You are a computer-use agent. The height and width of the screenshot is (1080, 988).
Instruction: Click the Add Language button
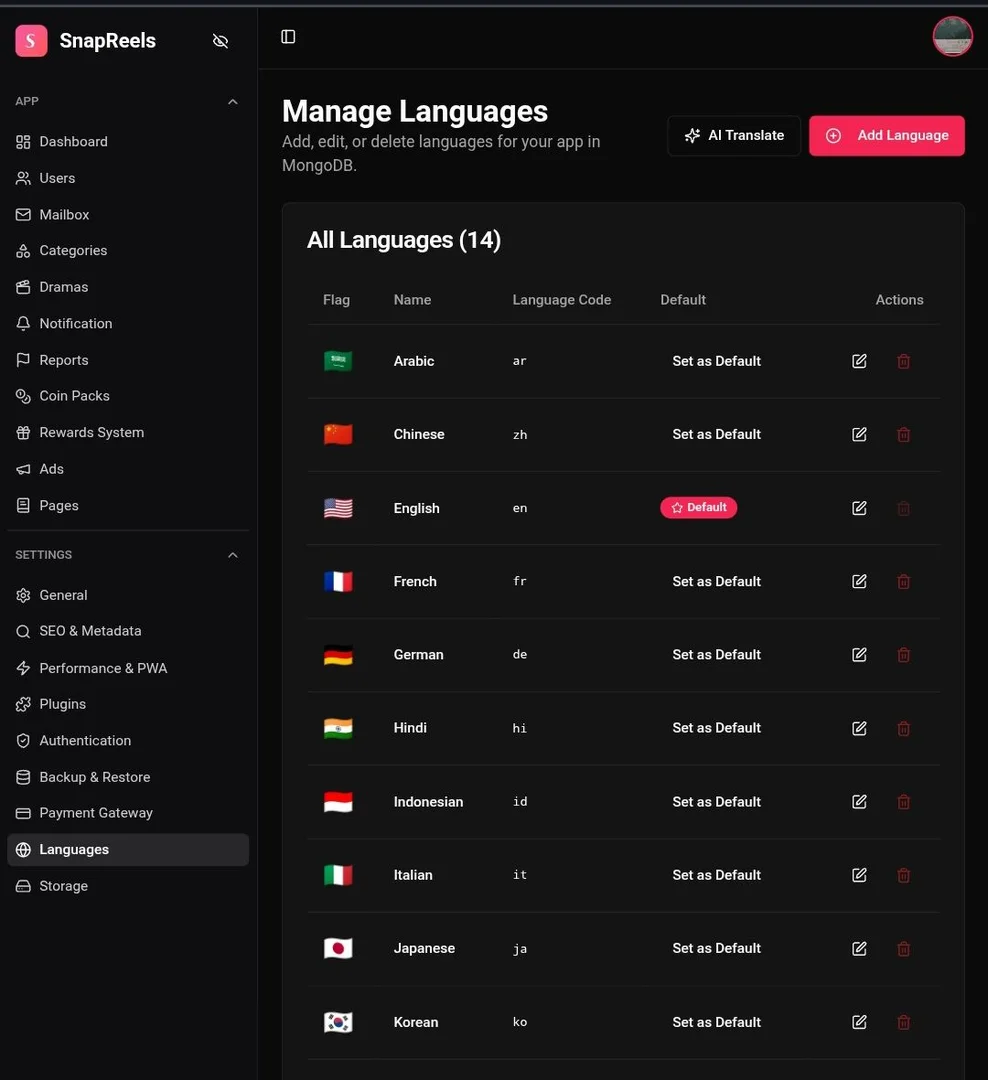click(x=887, y=136)
